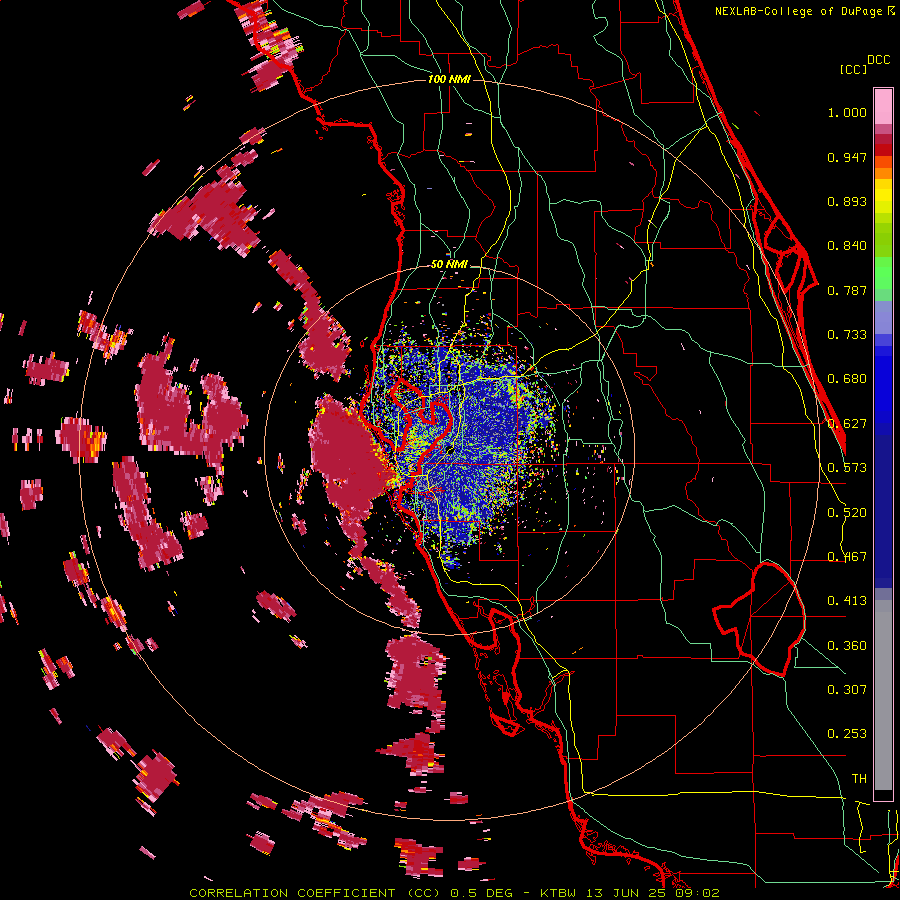The width and height of the screenshot is (900, 900).
Task: Click the black radar site marker at the map center
Action: click(450, 451)
